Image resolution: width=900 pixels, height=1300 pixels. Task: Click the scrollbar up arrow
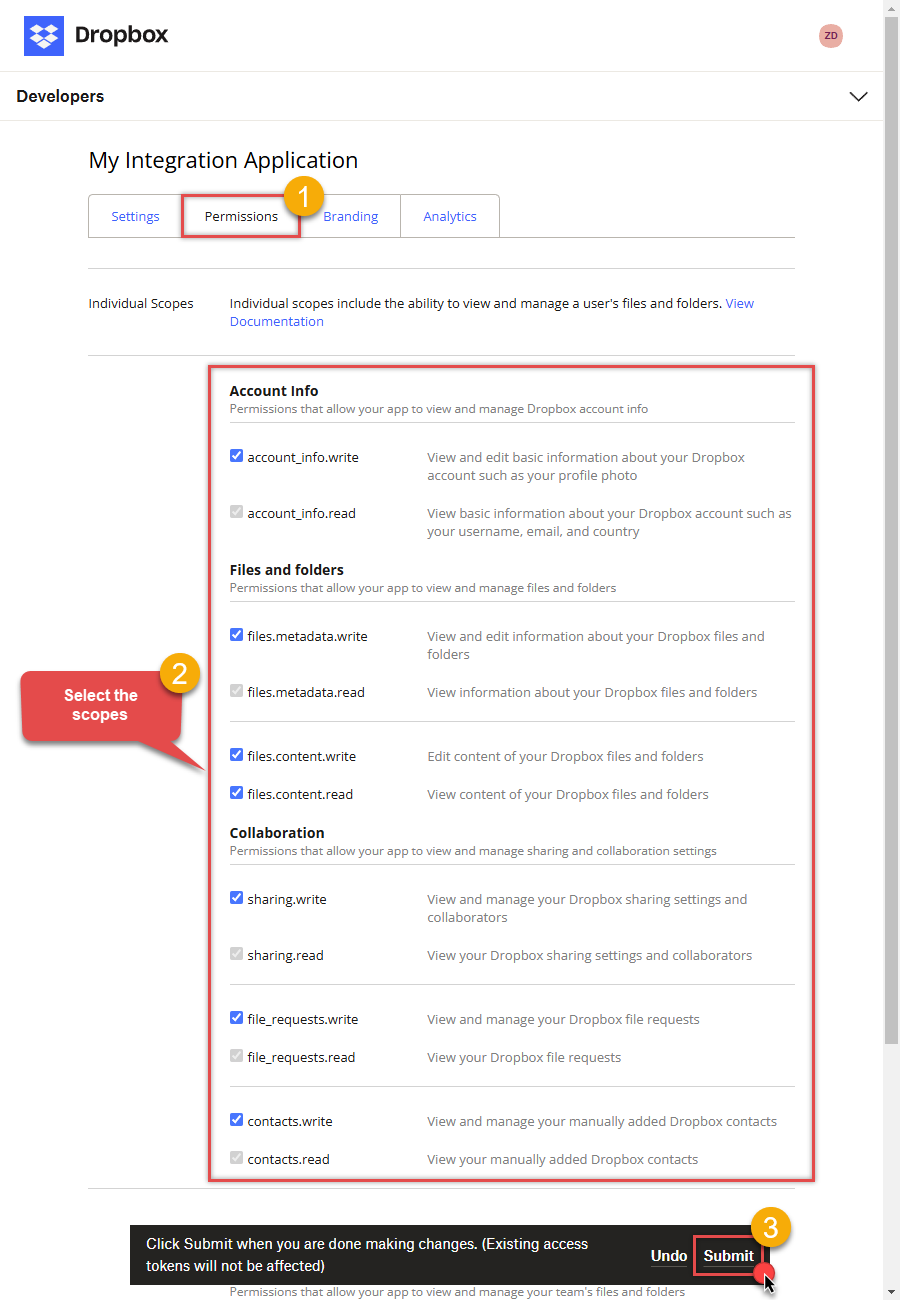click(x=891, y=8)
